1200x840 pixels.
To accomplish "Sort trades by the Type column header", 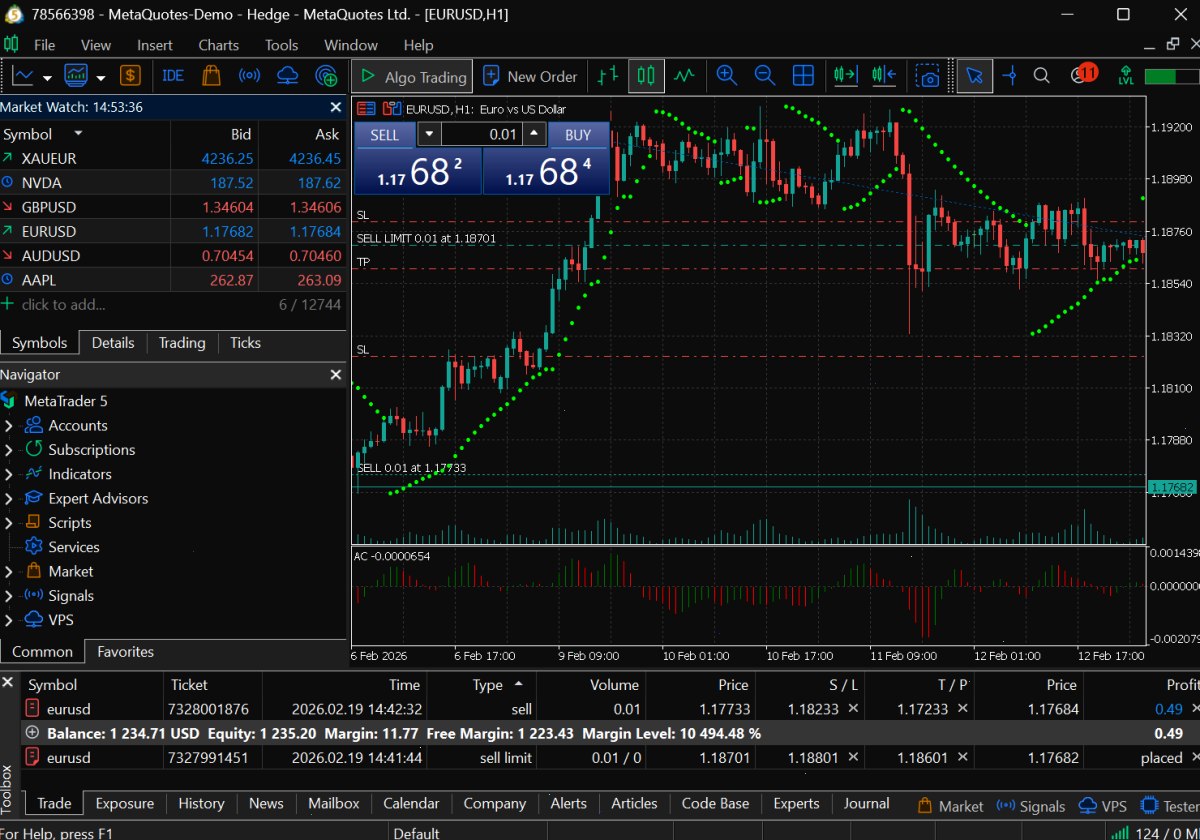I will (487, 685).
